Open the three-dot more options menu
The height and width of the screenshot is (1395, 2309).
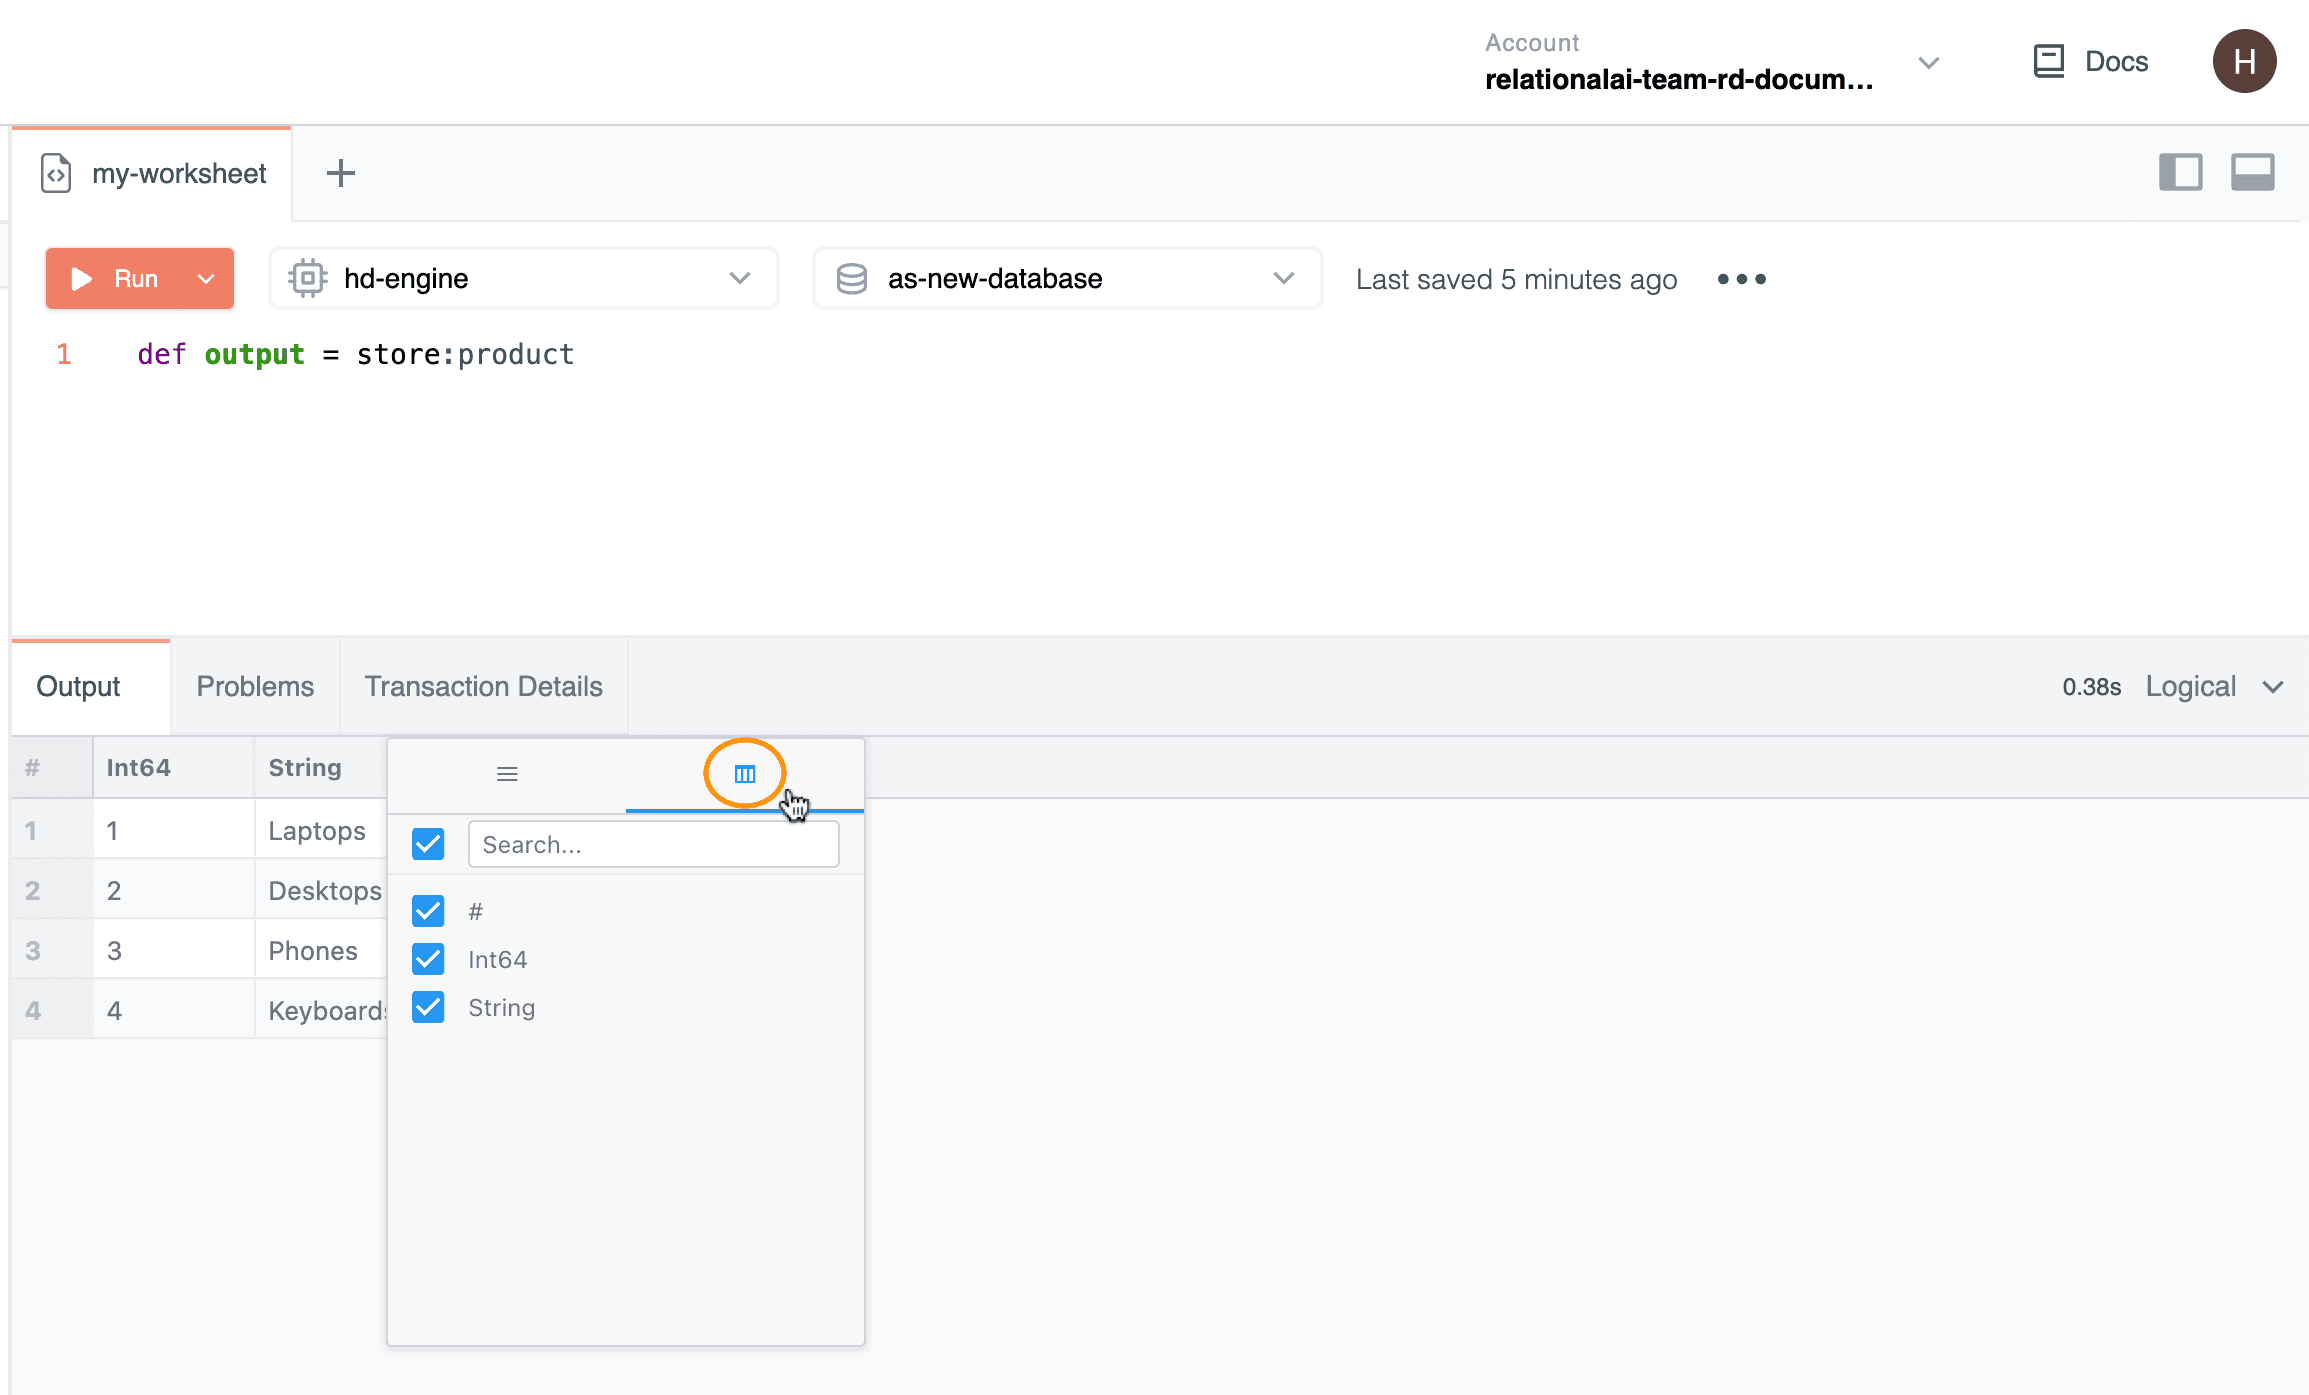(x=1741, y=279)
